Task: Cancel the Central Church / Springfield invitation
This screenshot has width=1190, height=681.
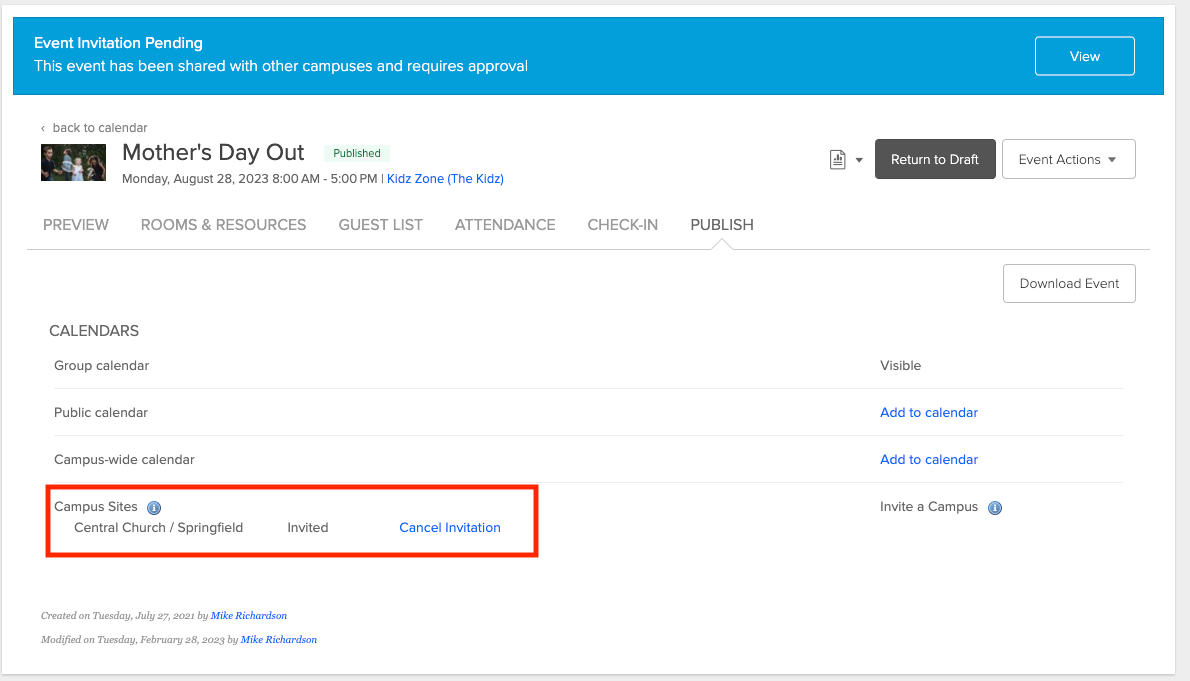Action: [449, 527]
